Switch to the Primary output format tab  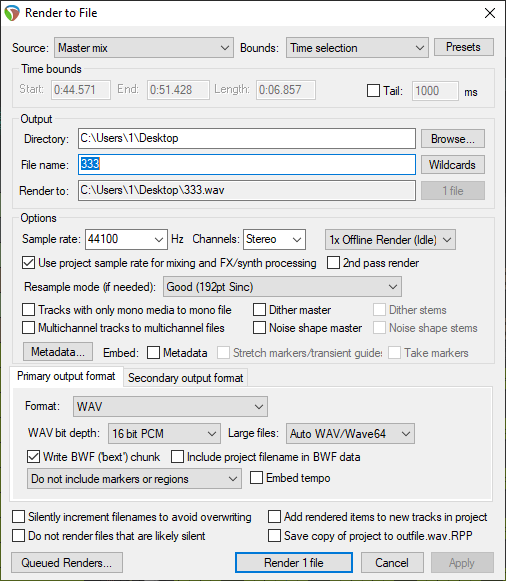click(x=66, y=376)
